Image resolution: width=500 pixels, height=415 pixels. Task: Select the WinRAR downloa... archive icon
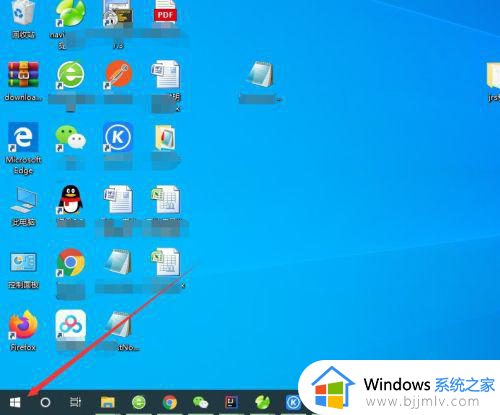click(23, 75)
